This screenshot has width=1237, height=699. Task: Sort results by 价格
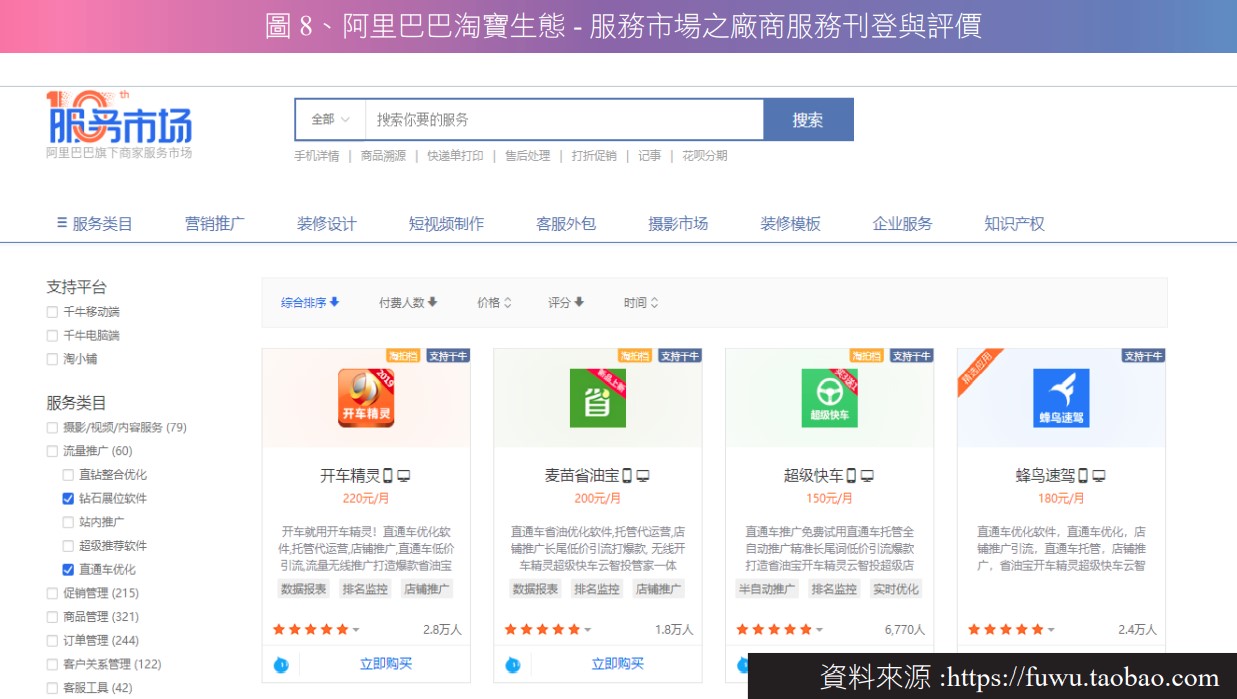point(494,302)
